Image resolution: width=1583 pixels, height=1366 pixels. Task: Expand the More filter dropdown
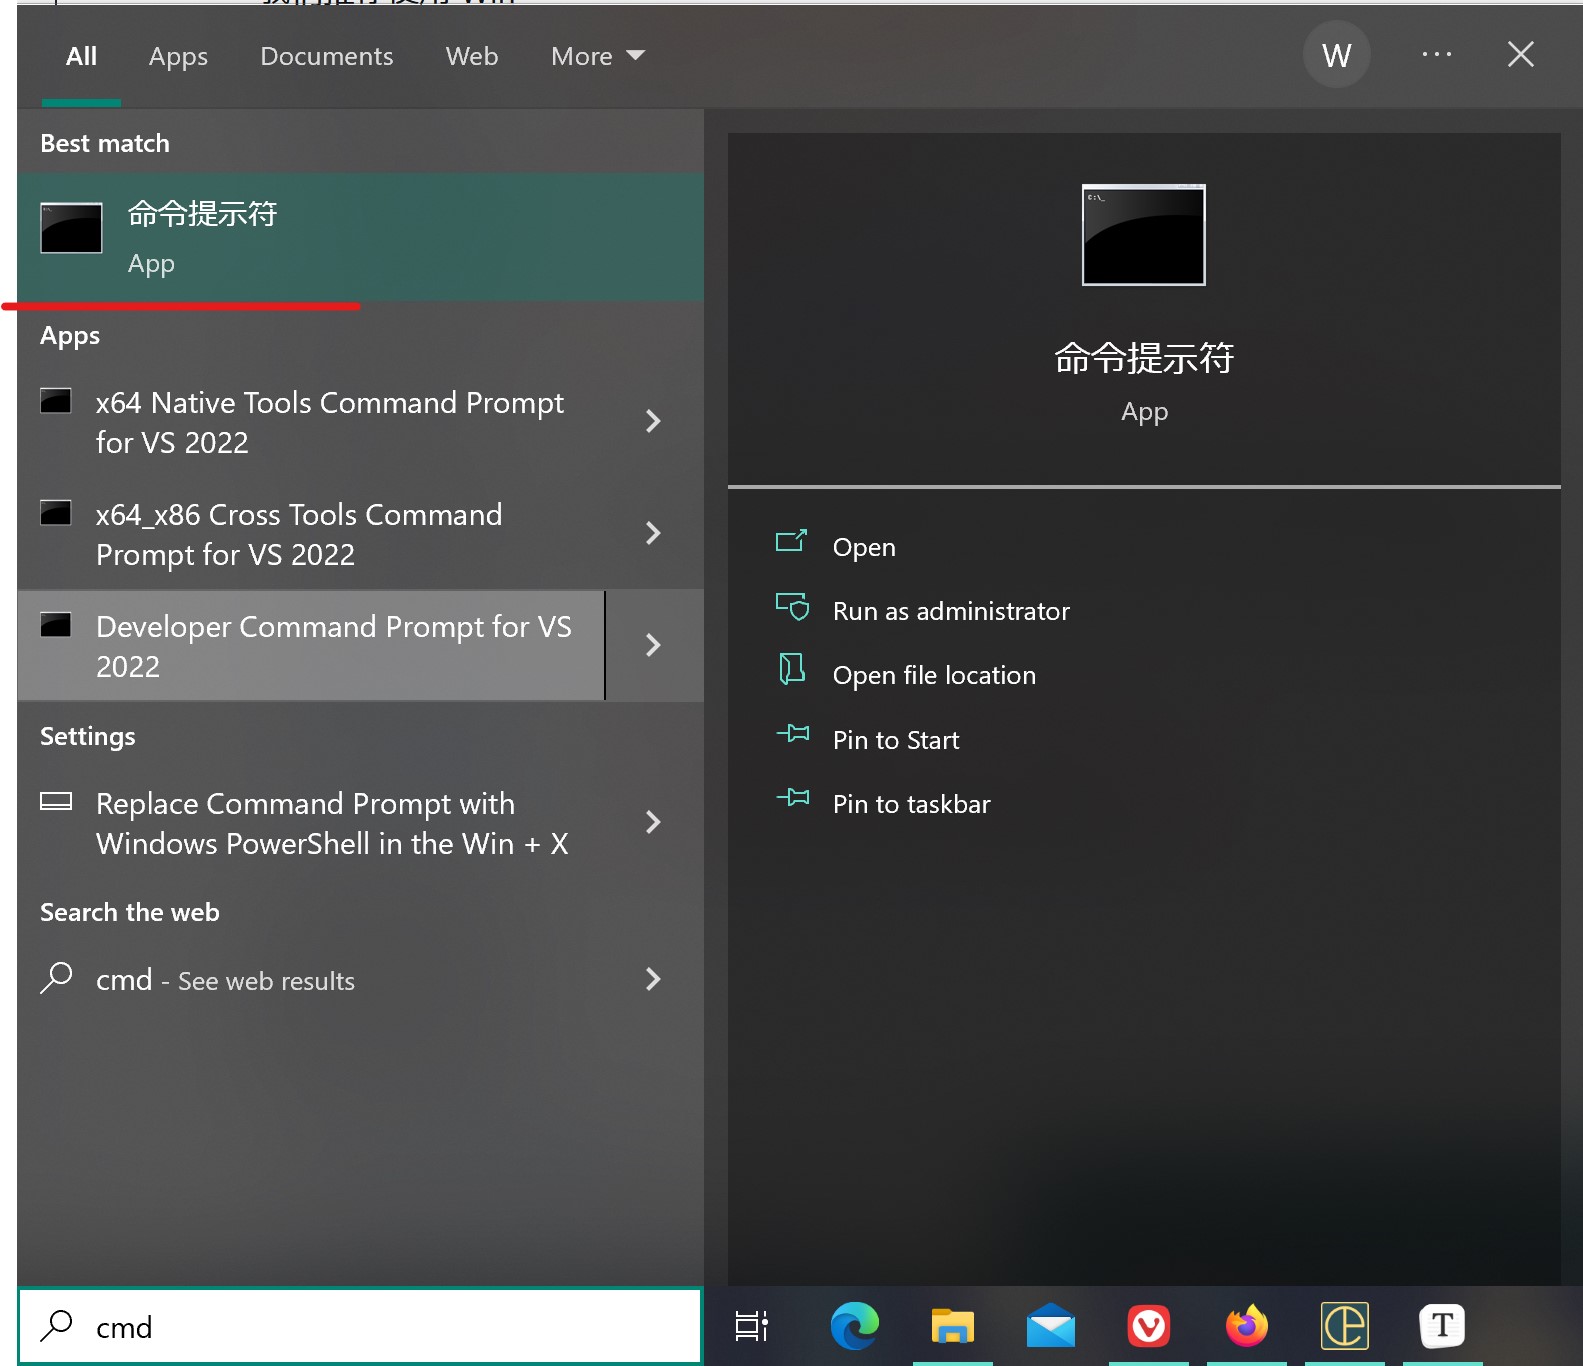coord(597,56)
